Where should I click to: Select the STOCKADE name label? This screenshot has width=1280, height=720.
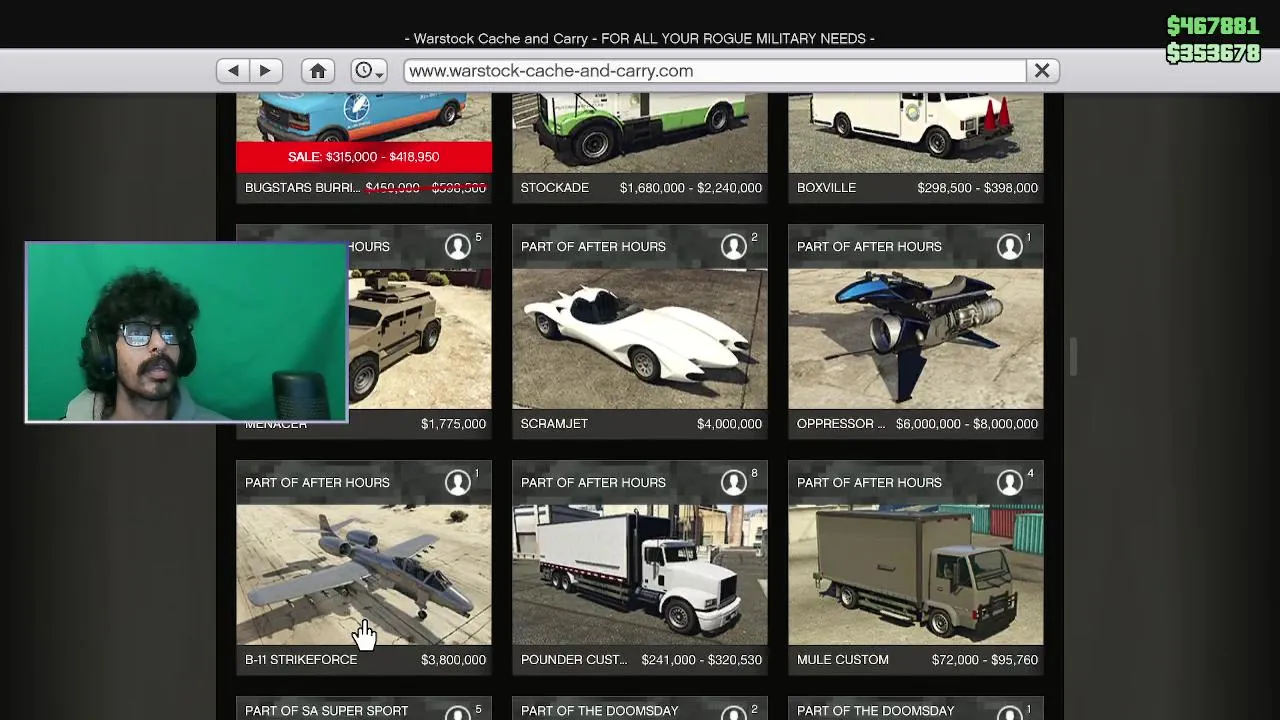point(555,188)
